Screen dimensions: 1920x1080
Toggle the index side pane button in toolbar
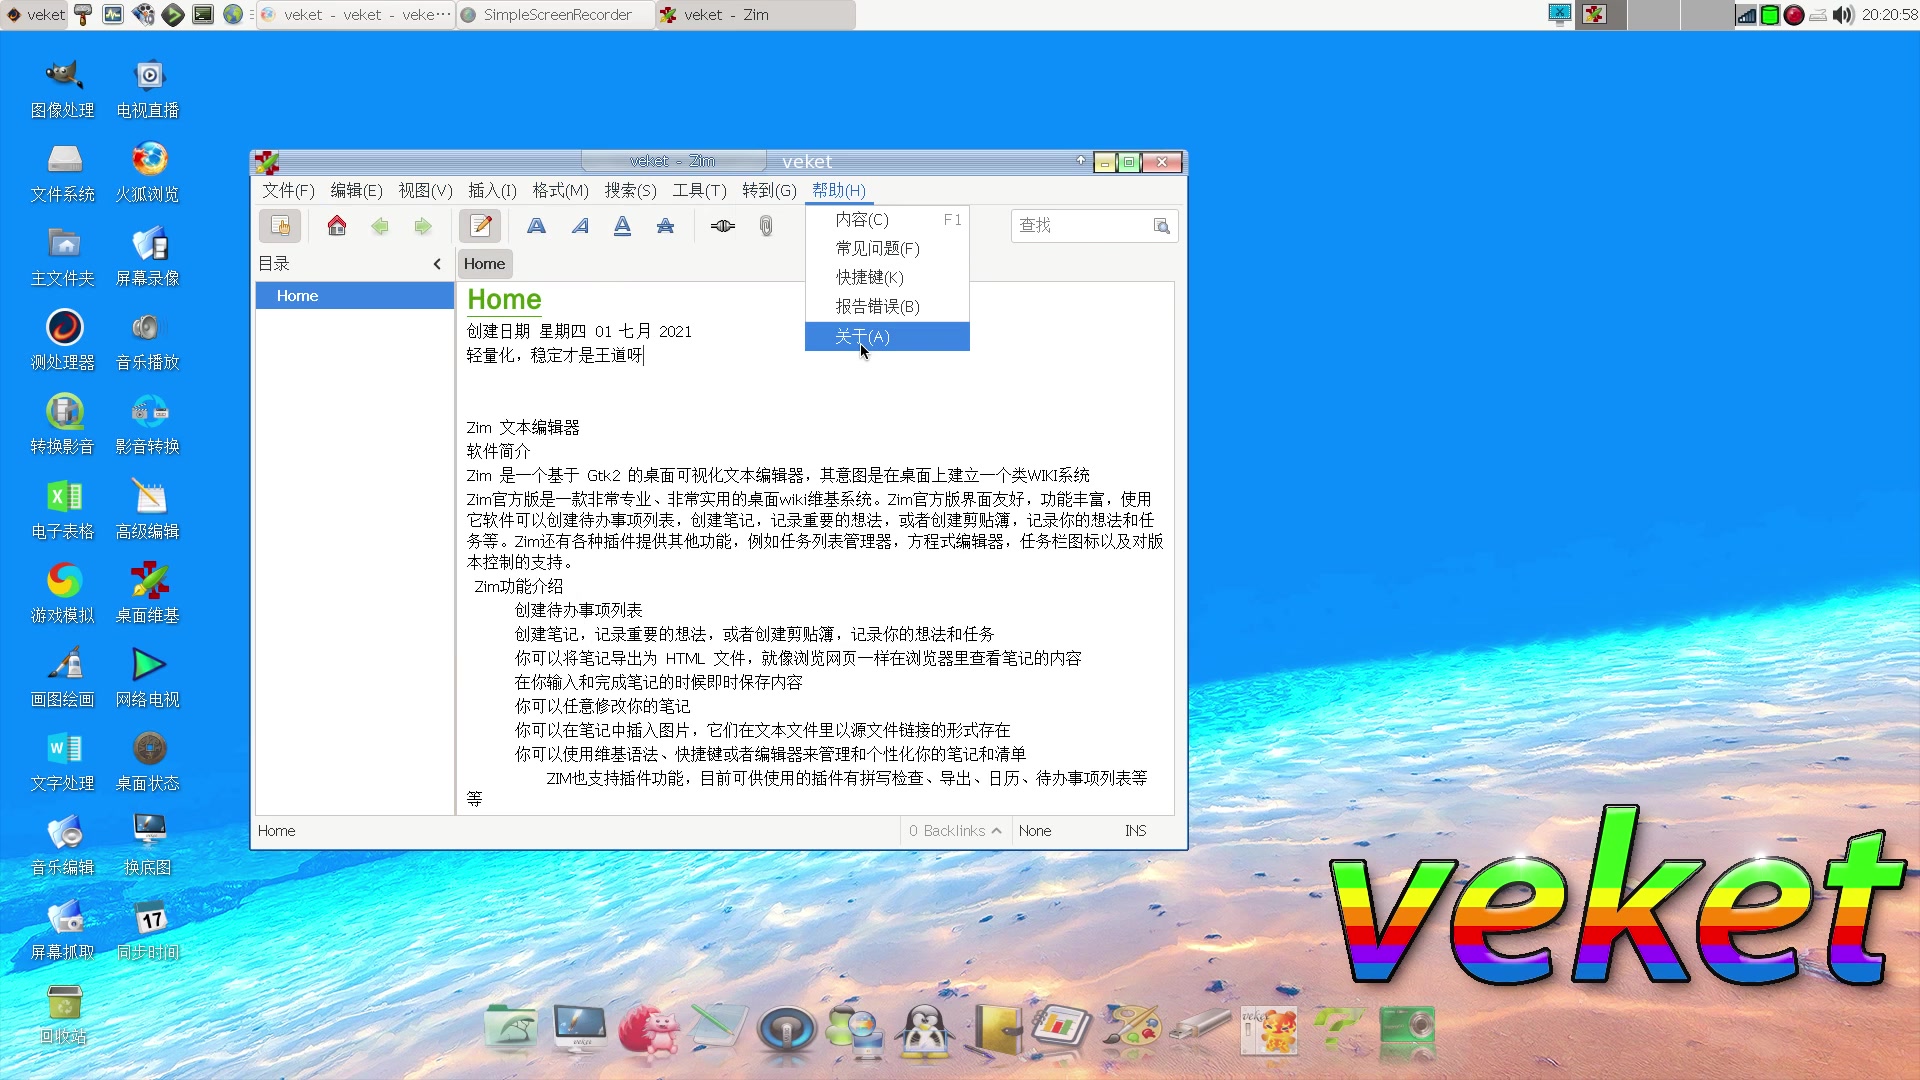coord(280,226)
